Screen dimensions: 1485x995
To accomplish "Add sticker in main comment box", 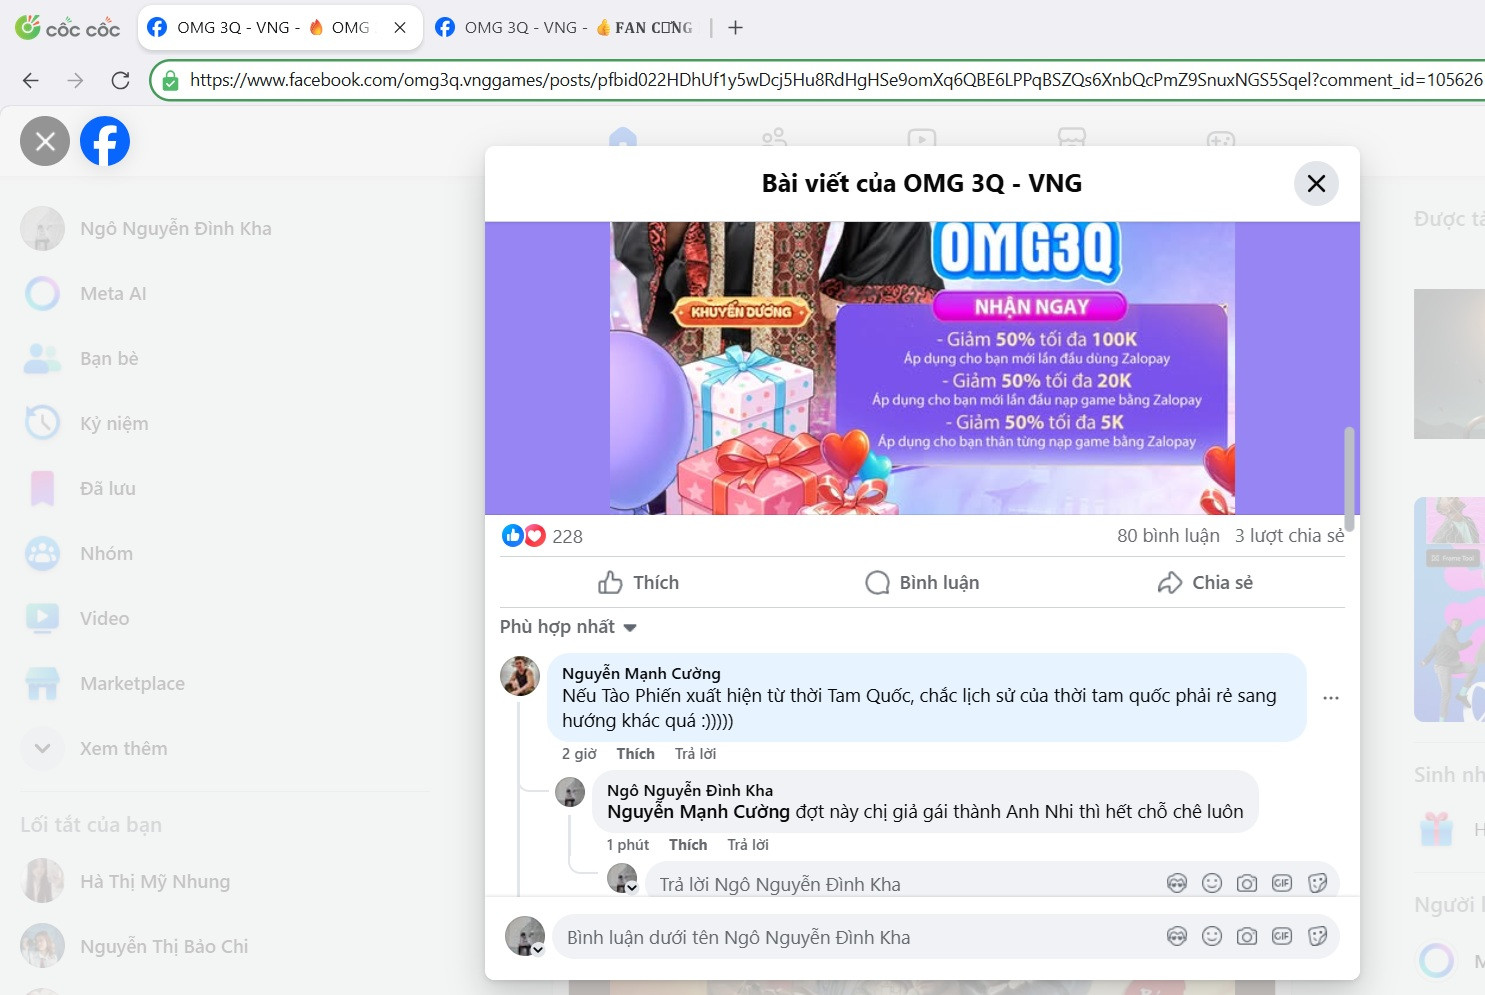I will (1317, 936).
